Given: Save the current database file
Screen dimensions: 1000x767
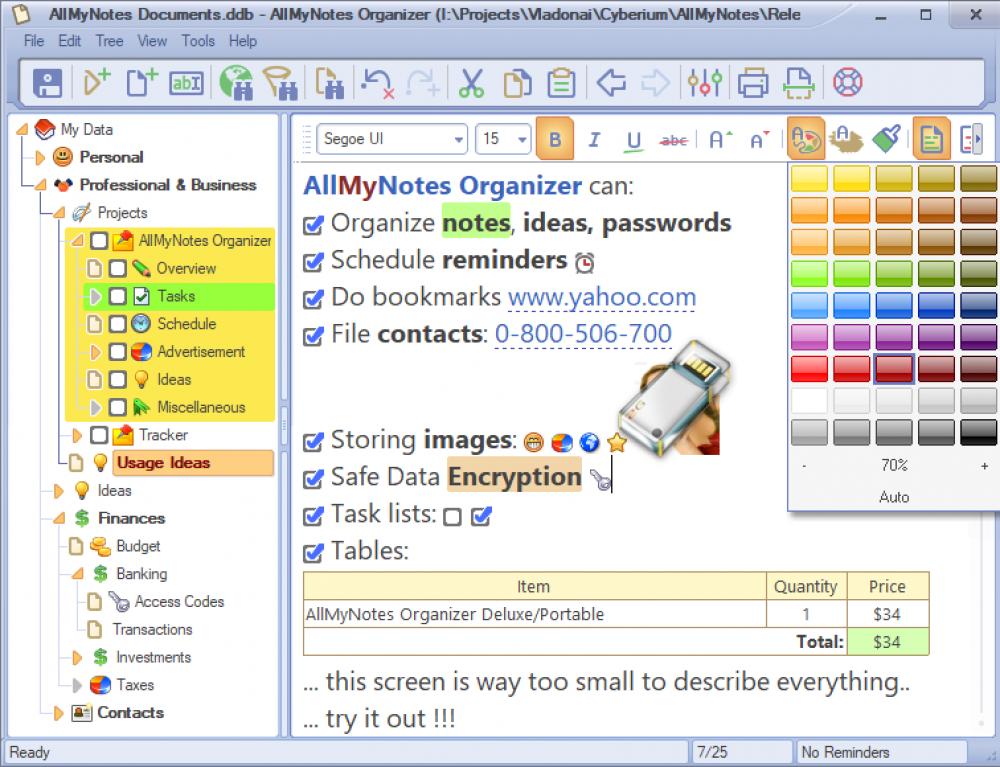Looking at the screenshot, I should [x=47, y=83].
